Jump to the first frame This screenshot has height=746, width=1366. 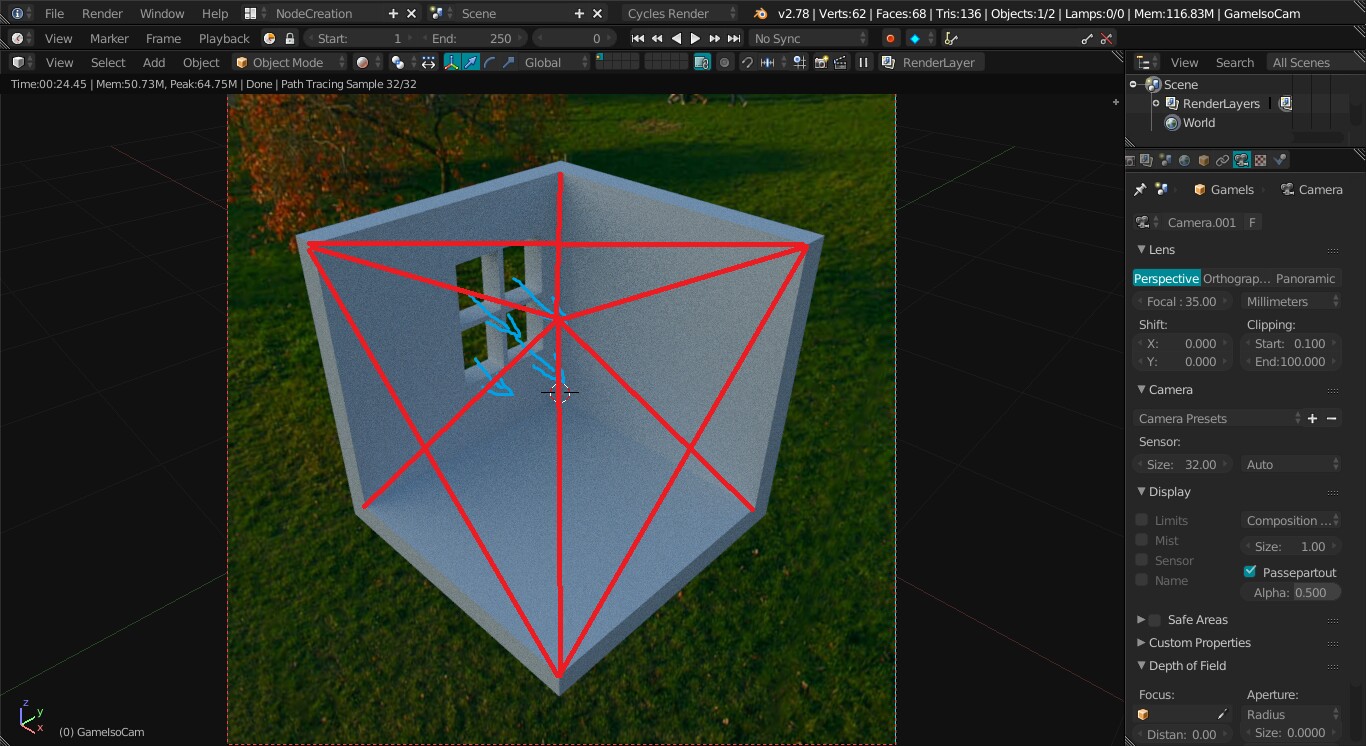tap(637, 38)
